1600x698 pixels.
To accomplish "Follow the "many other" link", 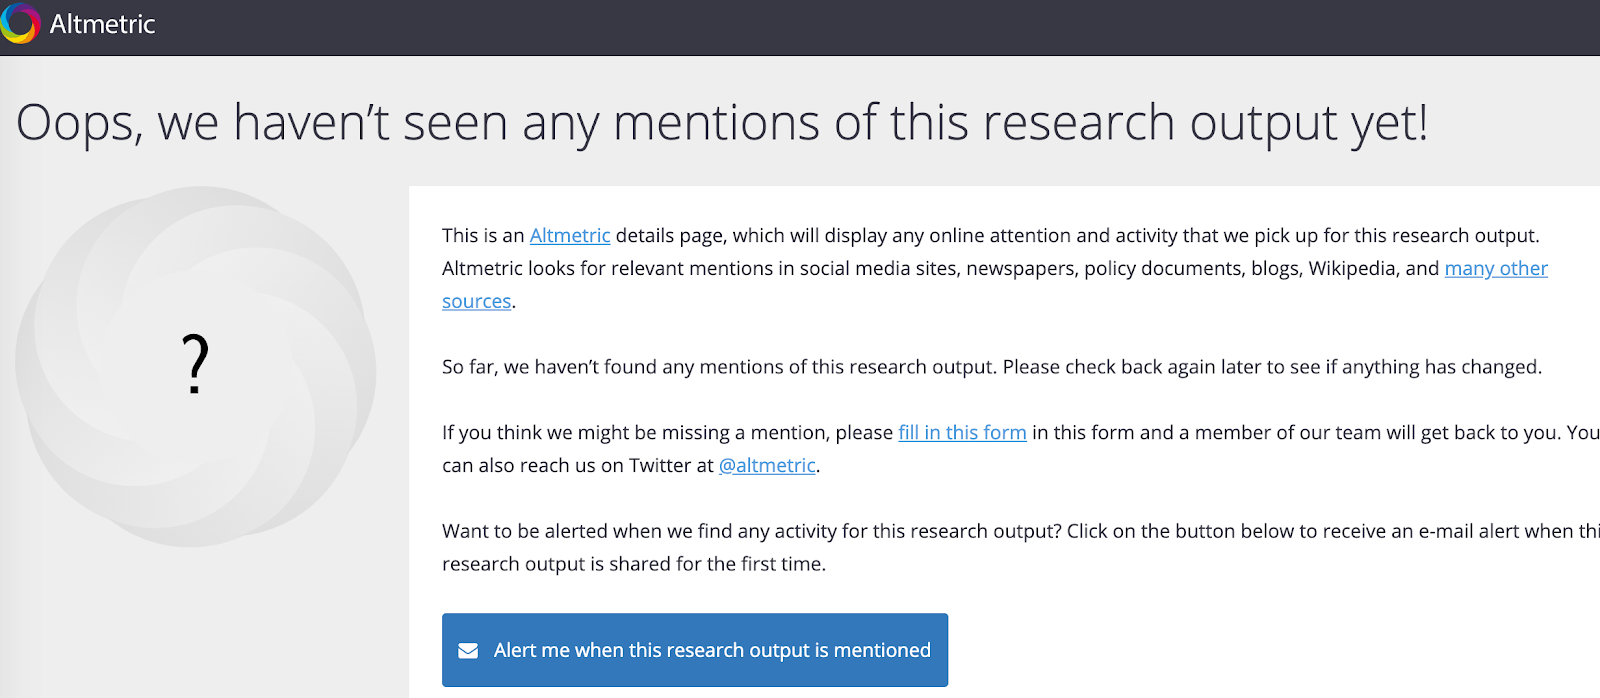I will 1495,268.
